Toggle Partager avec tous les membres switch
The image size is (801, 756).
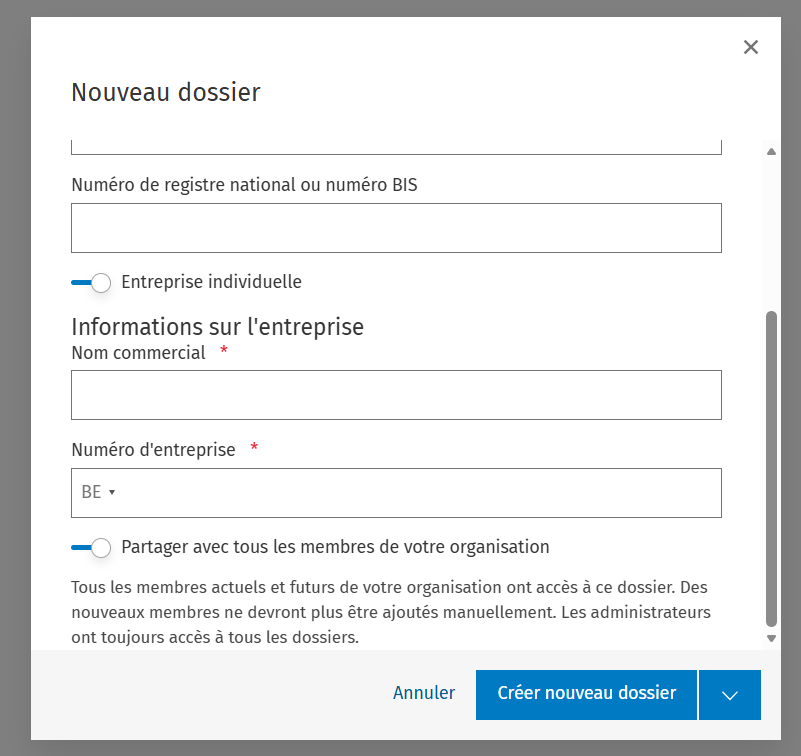click(91, 548)
